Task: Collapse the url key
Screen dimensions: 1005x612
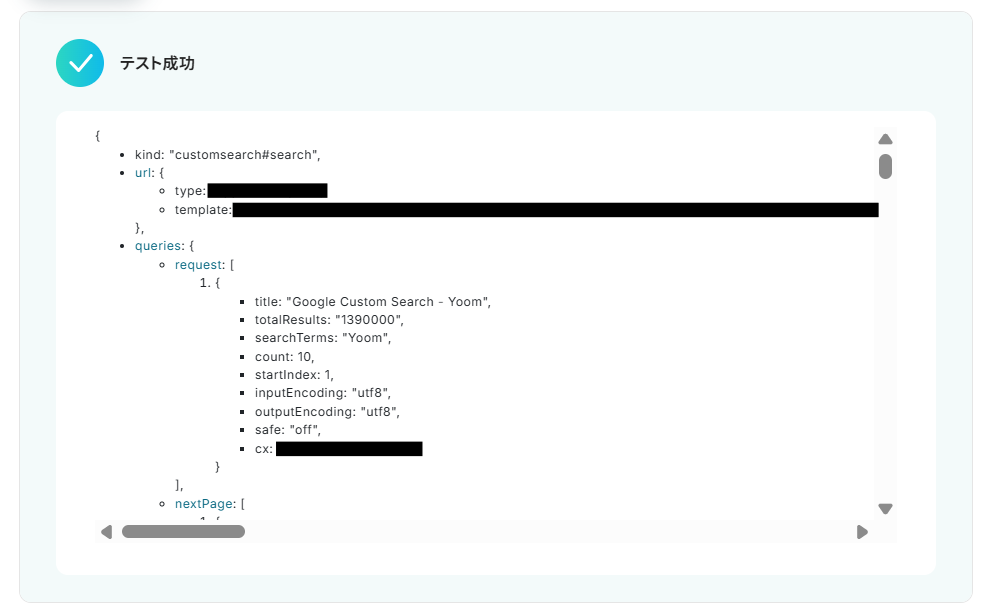Action: point(144,172)
